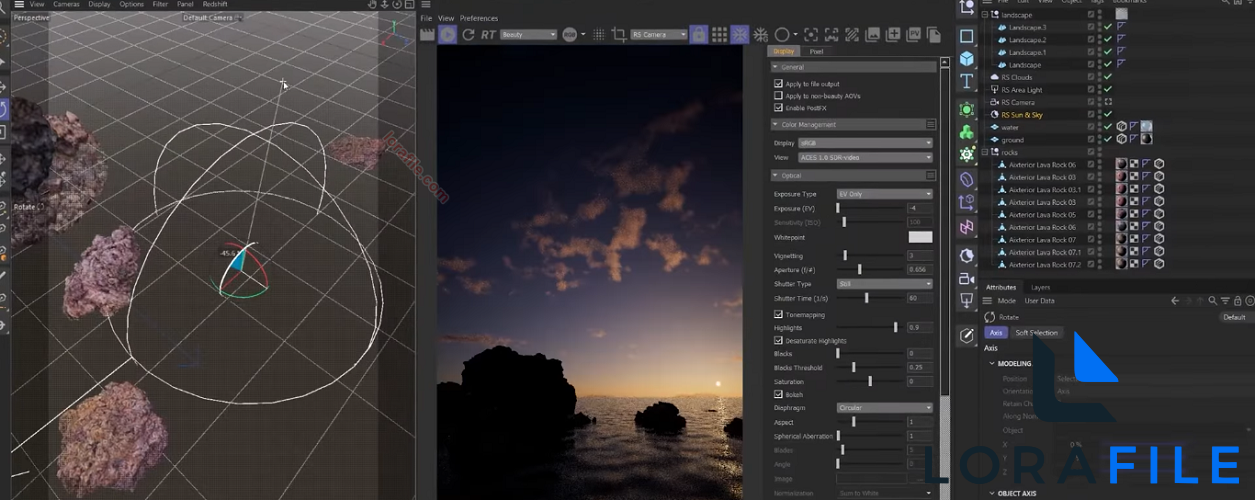
Task: Open the Redshift menu in viewport
Action: pos(215,4)
